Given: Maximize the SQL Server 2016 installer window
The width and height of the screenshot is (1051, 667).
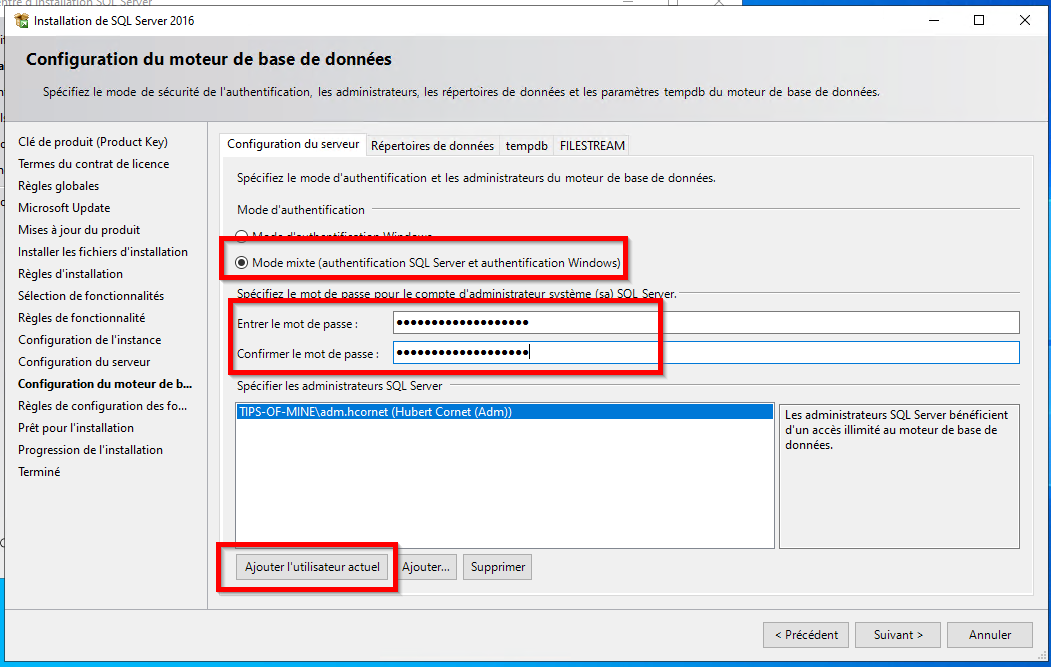Looking at the screenshot, I should coord(979,21).
